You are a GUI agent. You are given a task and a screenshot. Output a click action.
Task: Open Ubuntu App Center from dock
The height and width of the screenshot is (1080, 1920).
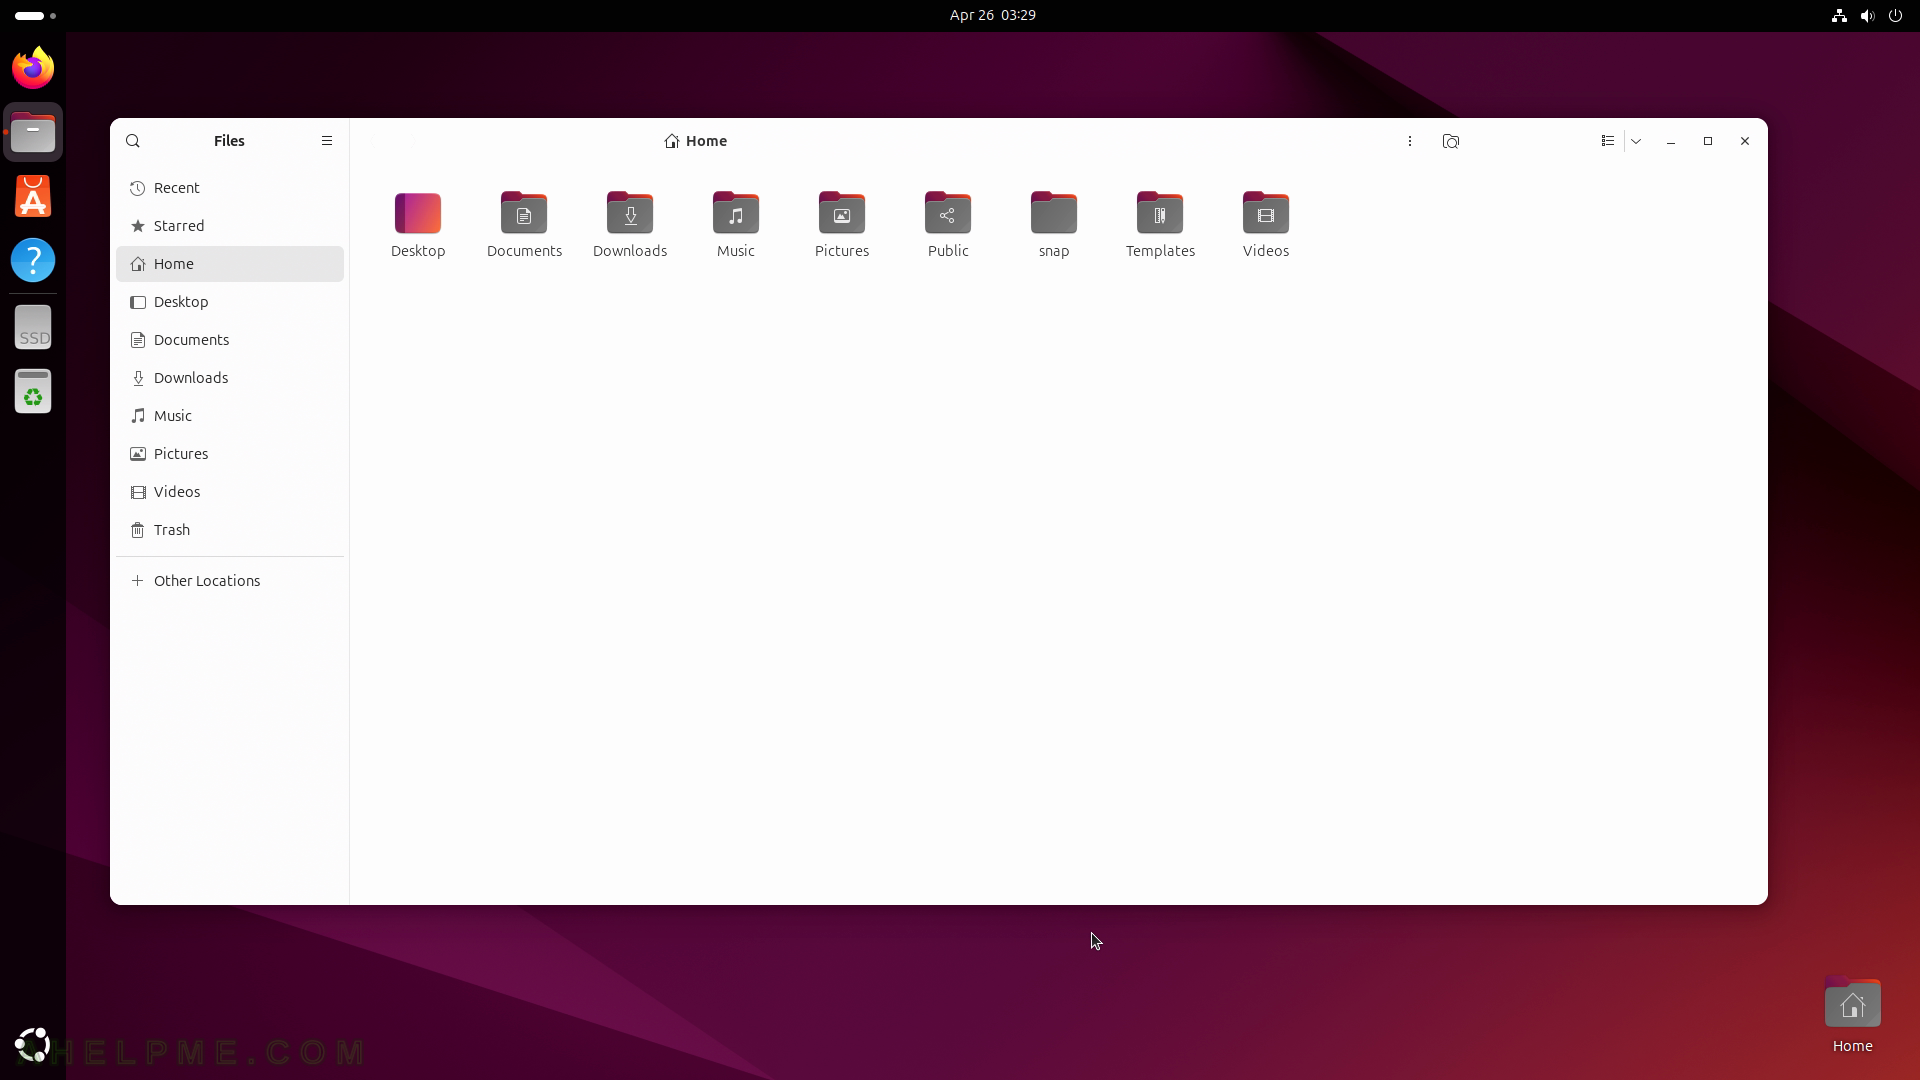tap(33, 196)
